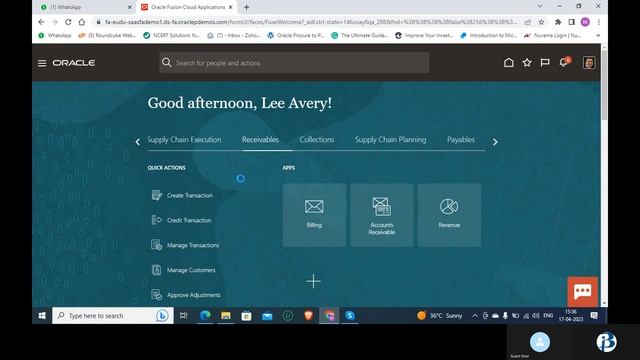Reload the current page
This screenshot has height=360, width=640.
(68, 22)
